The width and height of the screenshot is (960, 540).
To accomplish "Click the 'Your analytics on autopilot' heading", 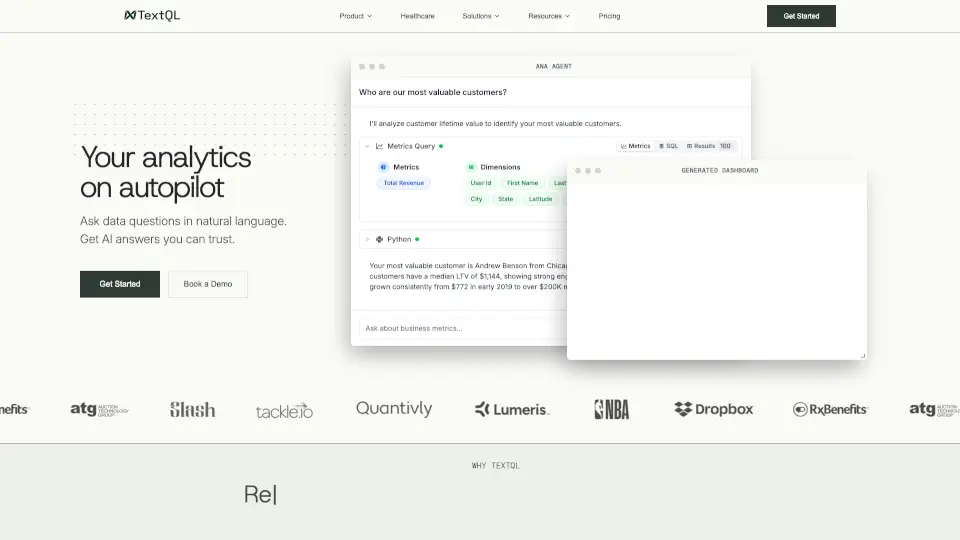I will (x=165, y=173).
